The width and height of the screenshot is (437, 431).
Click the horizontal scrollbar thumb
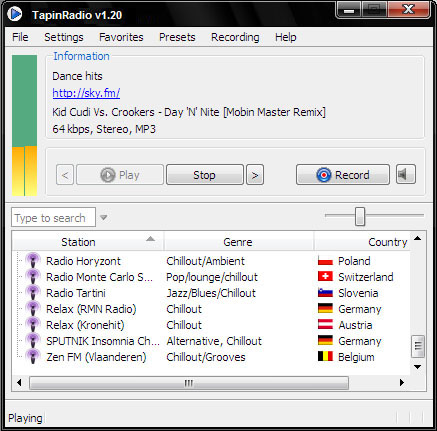(189, 383)
